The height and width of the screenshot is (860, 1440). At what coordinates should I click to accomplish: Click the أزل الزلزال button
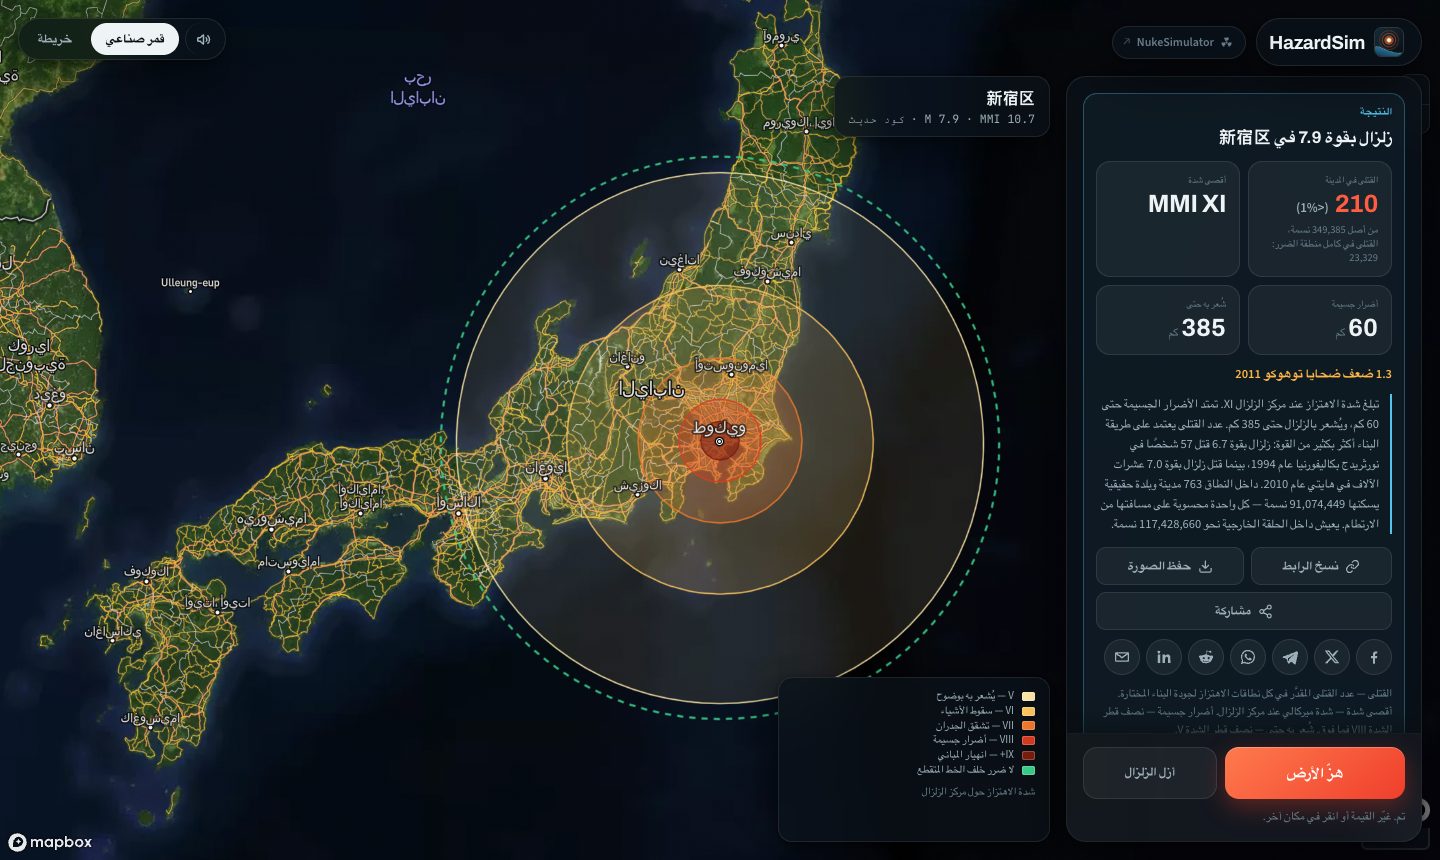[1150, 773]
